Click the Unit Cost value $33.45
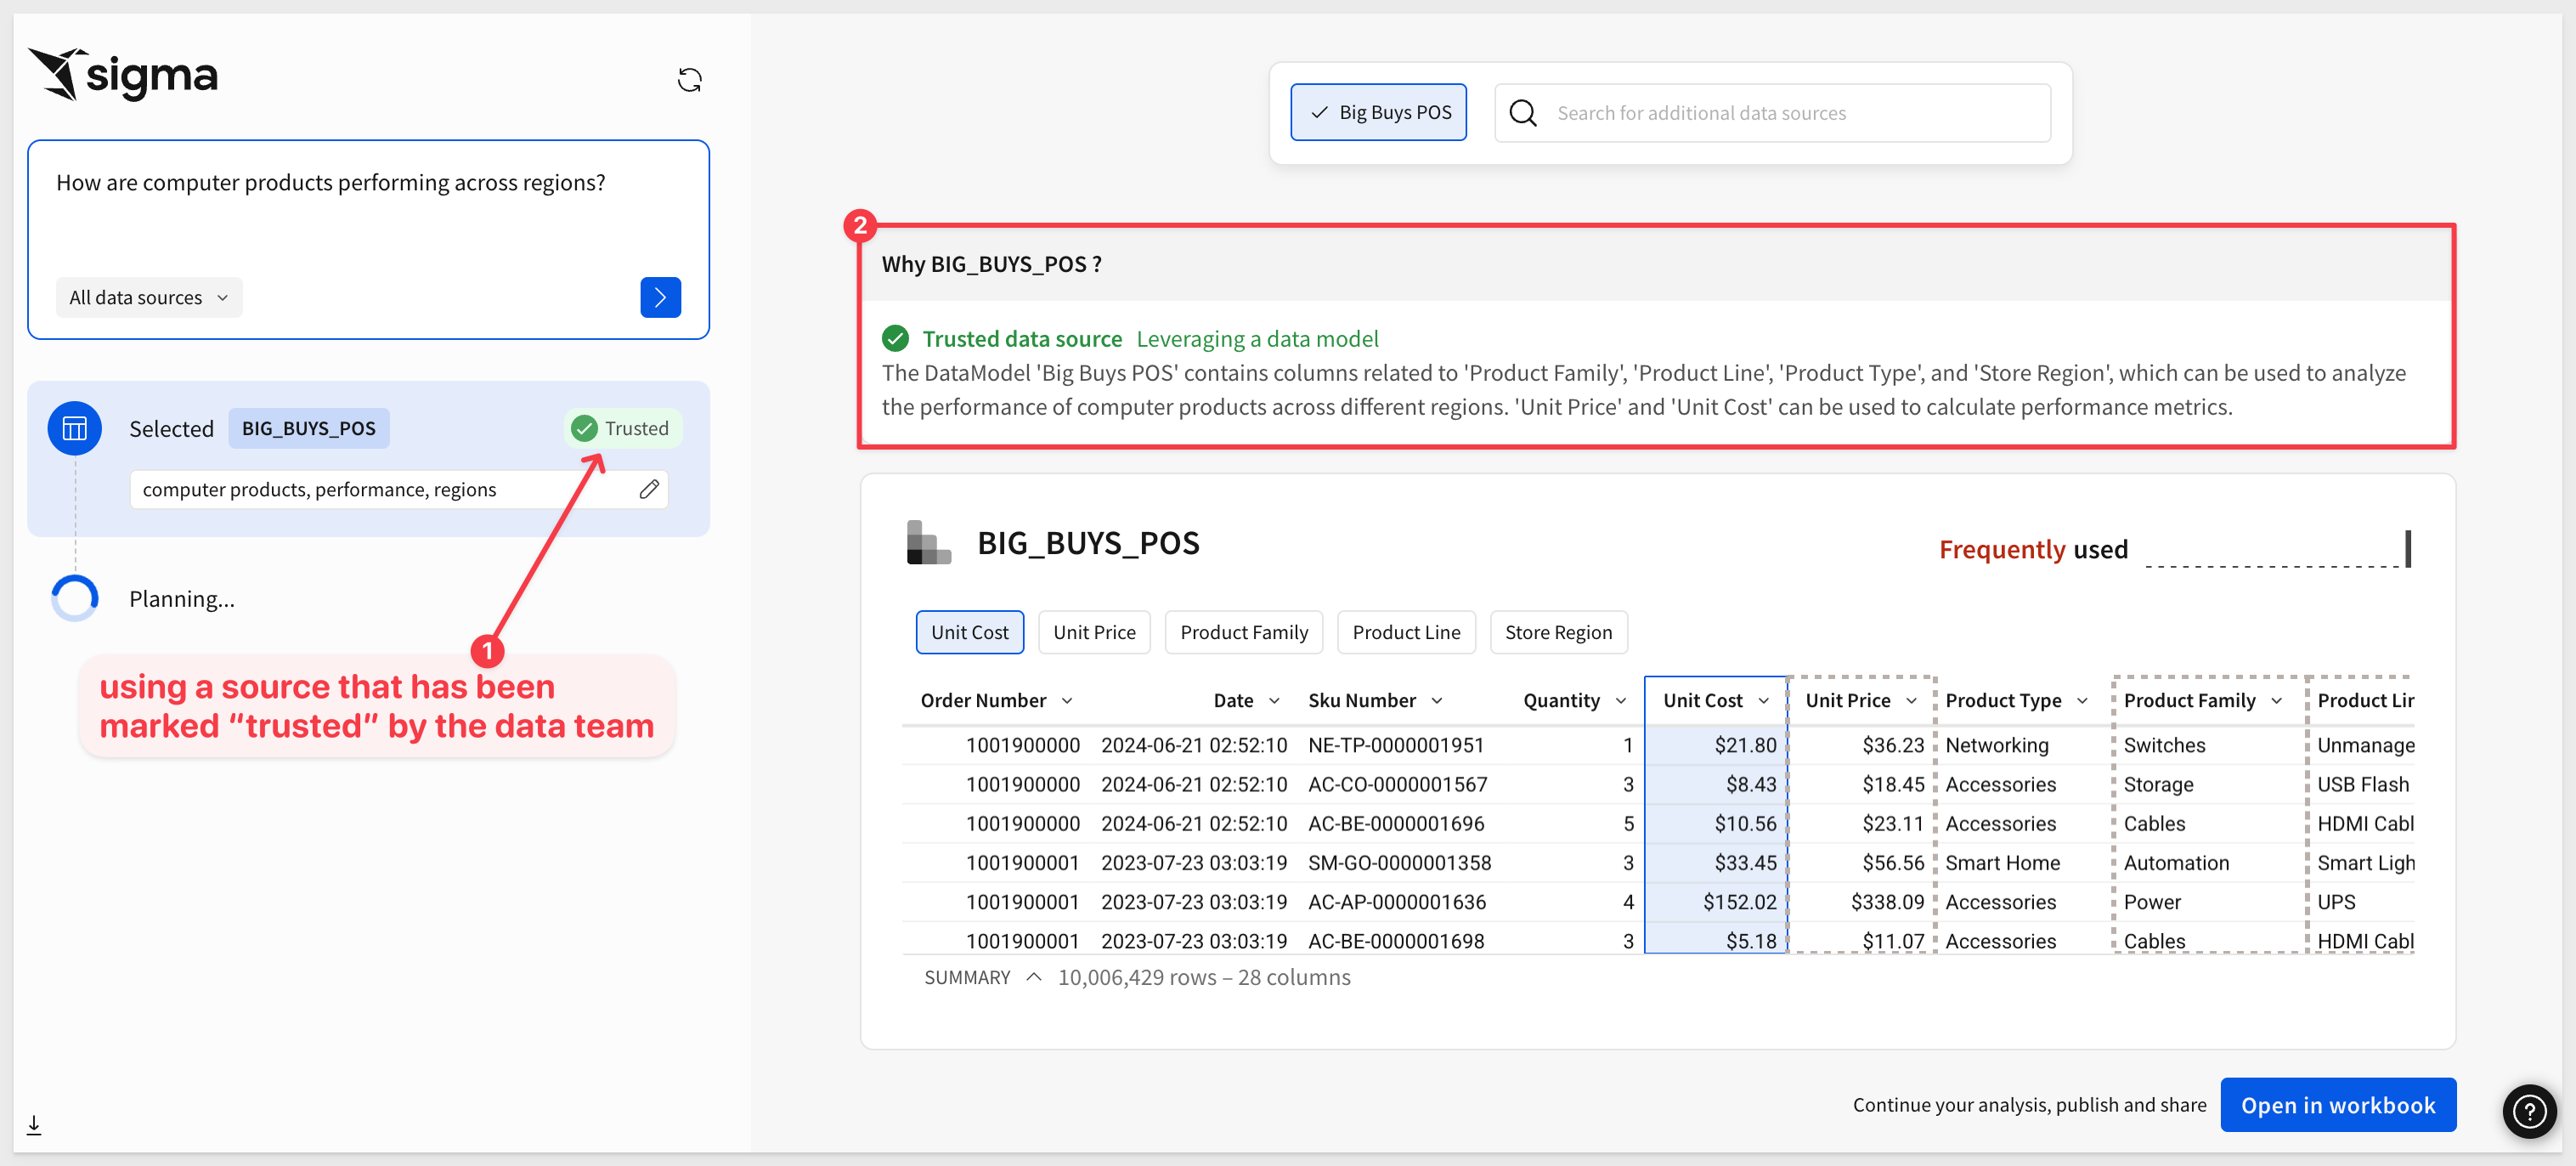The height and width of the screenshot is (1166, 2576). [1745, 862]
